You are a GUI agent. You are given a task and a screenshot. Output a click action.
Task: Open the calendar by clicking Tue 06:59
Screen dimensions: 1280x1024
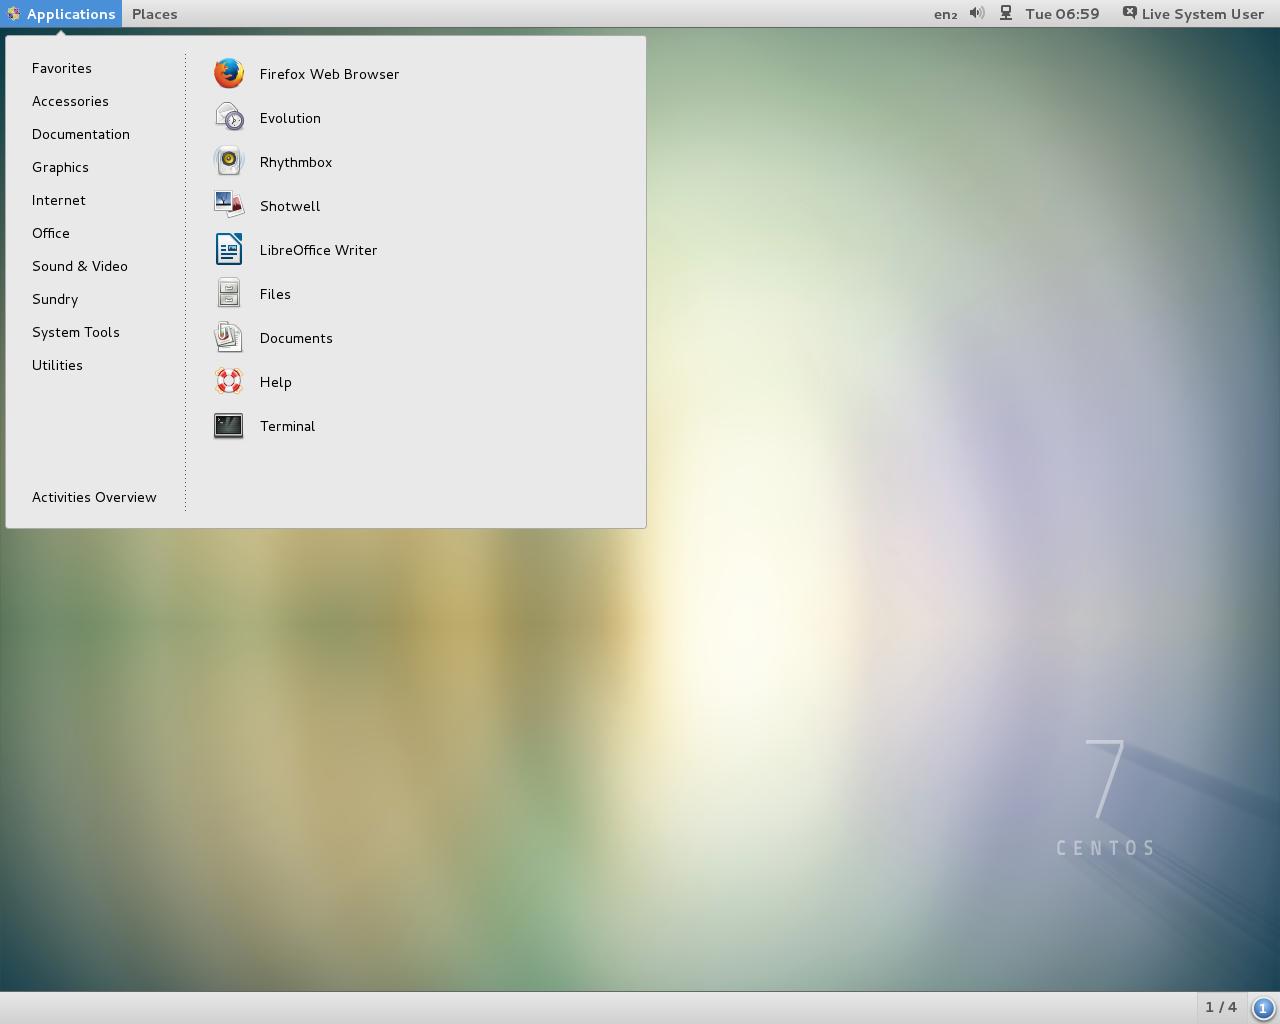tap(1062, 14)
